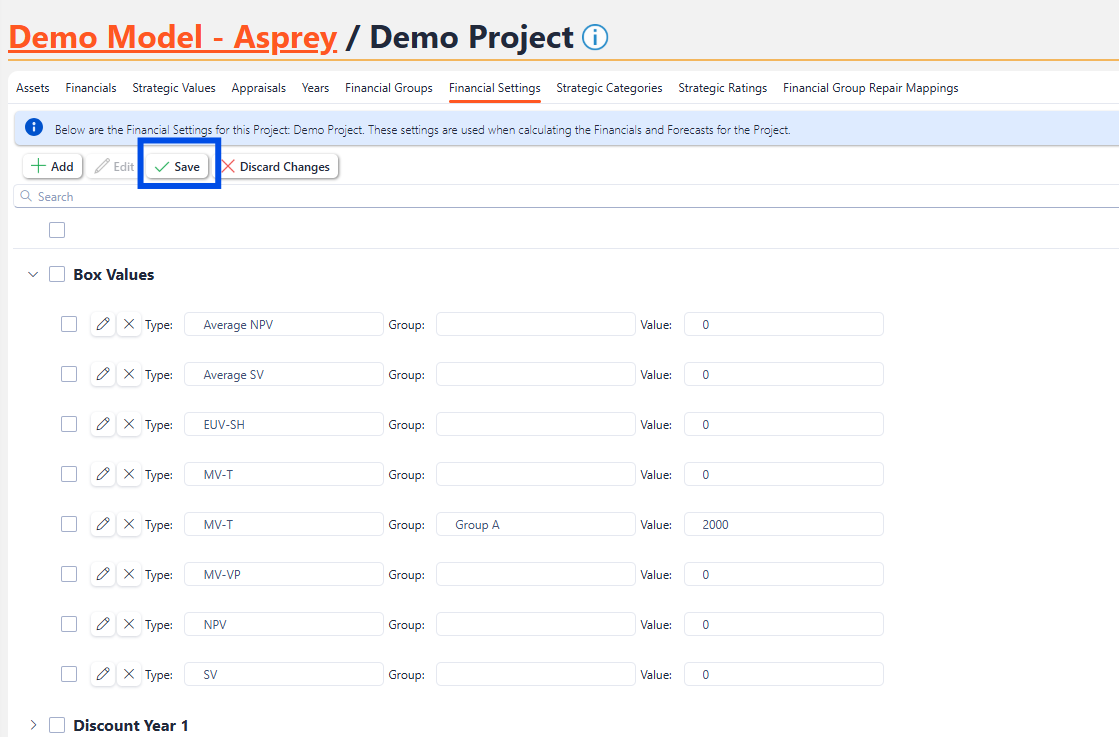Open the Demo Model - Asprey link
The height and width of the screenshot is (737, 1119).
[x=173, y=38]
